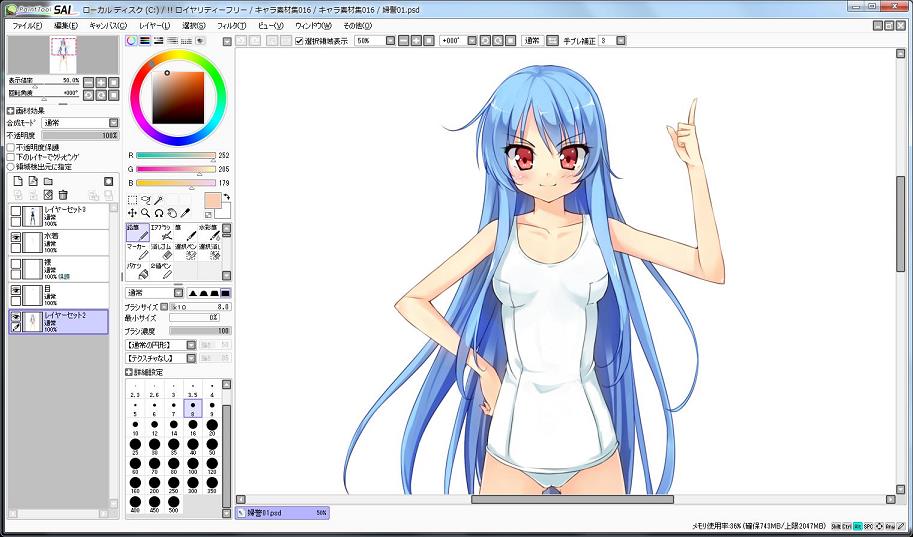
Task: Select the Magic Wand selection tool
Action: click(158, 199)
